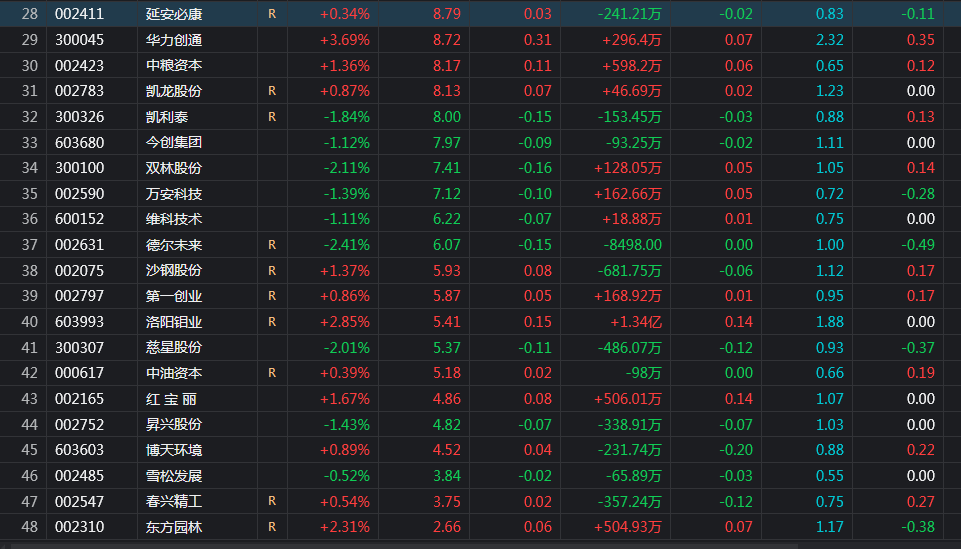The width and height of the screenshot is (961, 549).
Task: Select 博天环境 stock name
Action: (174, 450)
